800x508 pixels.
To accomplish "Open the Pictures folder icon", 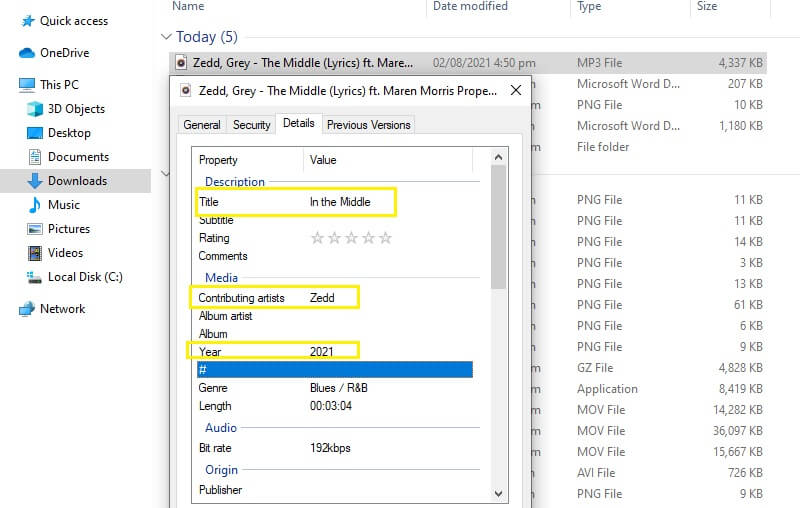I will [35, 229].
